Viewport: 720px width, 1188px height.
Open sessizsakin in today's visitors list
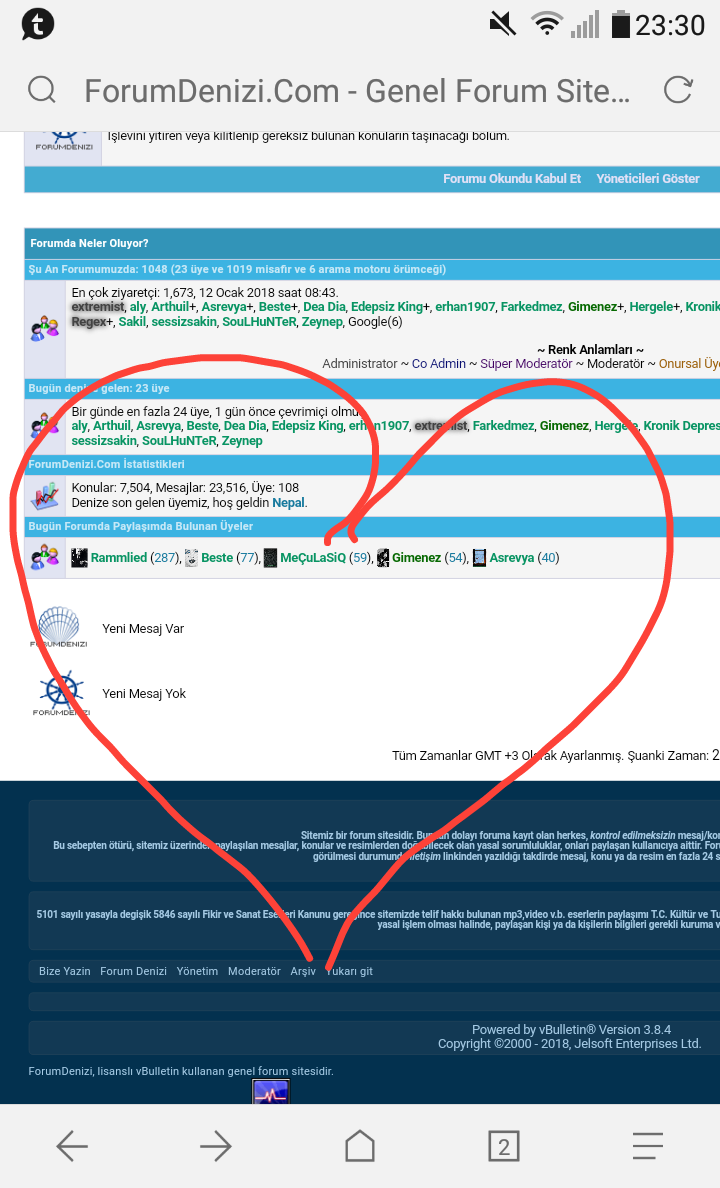[x=105, y=441]
